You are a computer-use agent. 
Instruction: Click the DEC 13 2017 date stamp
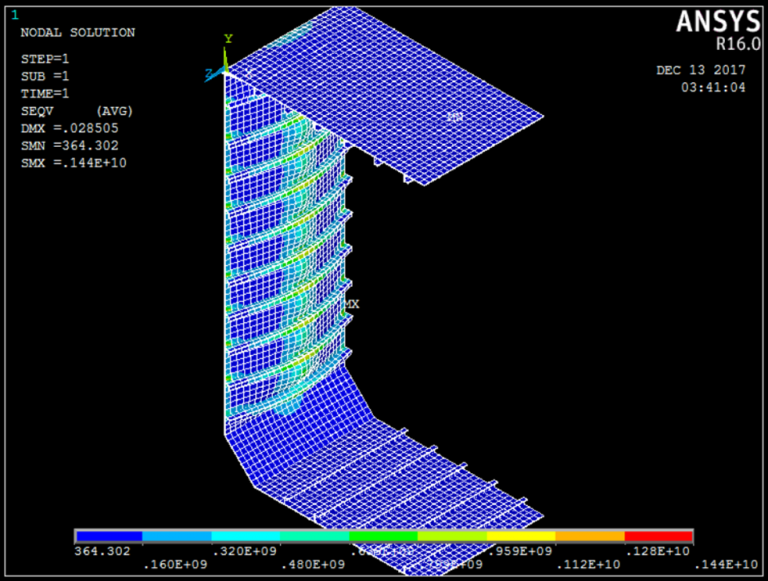pos(701,71)
